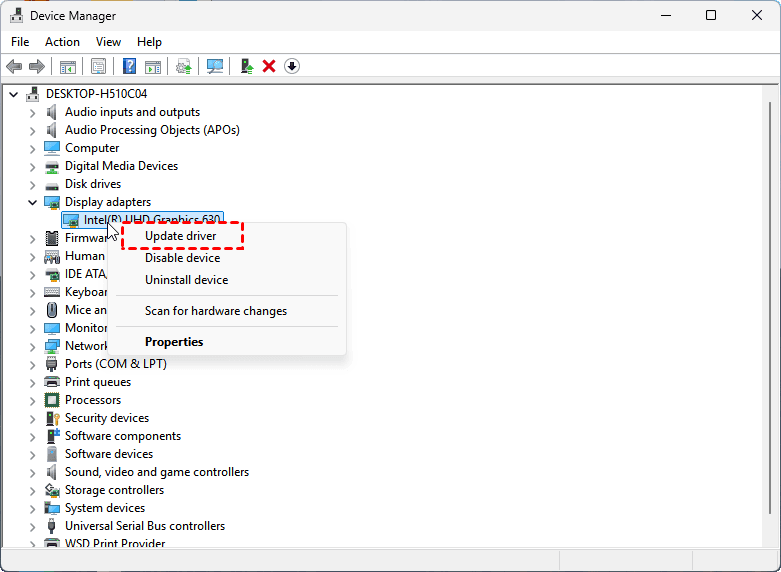The image size is (781, 572).
Task: Collapse the DESKTOP-H510C04 root node
Action: point(14,94)
